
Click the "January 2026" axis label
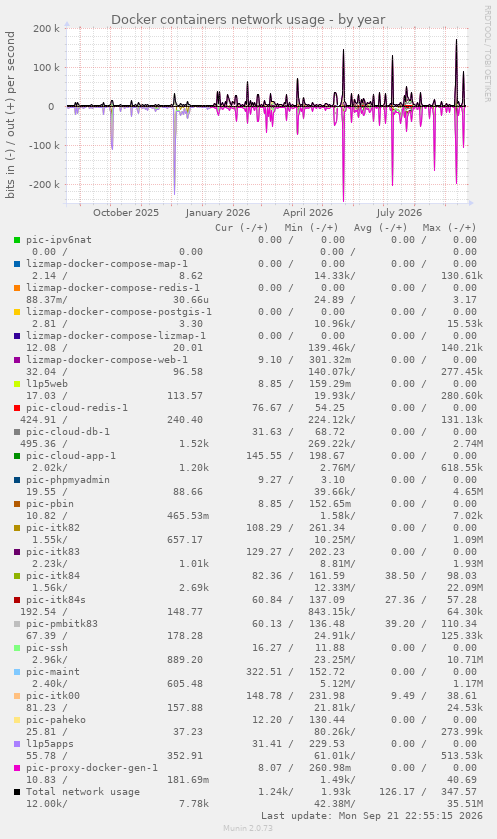coord(218,212)
